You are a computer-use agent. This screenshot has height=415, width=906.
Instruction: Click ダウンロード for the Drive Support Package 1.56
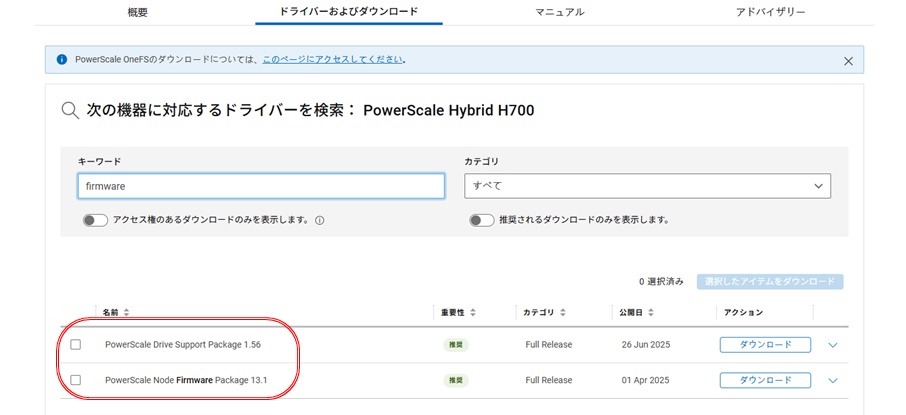point(765,344)
